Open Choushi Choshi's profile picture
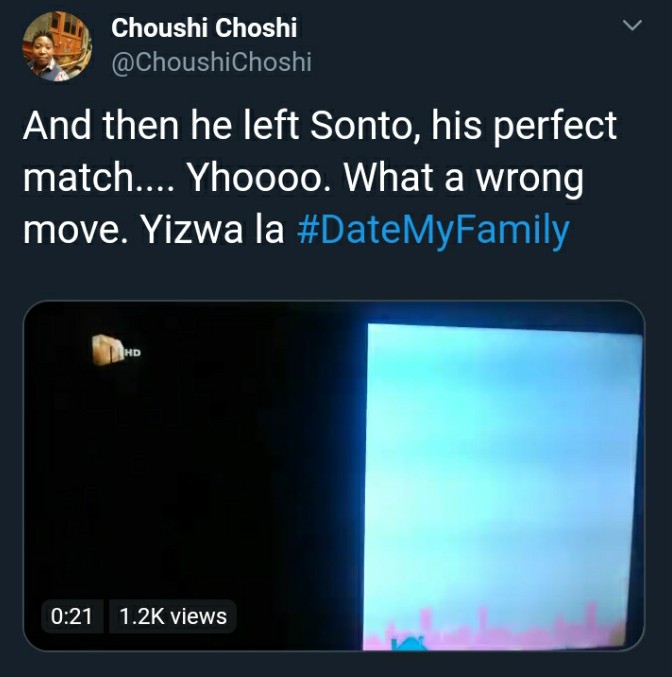The width and height of the screenshot is (672, 677). pyautogui.click(x=57, y=46)
